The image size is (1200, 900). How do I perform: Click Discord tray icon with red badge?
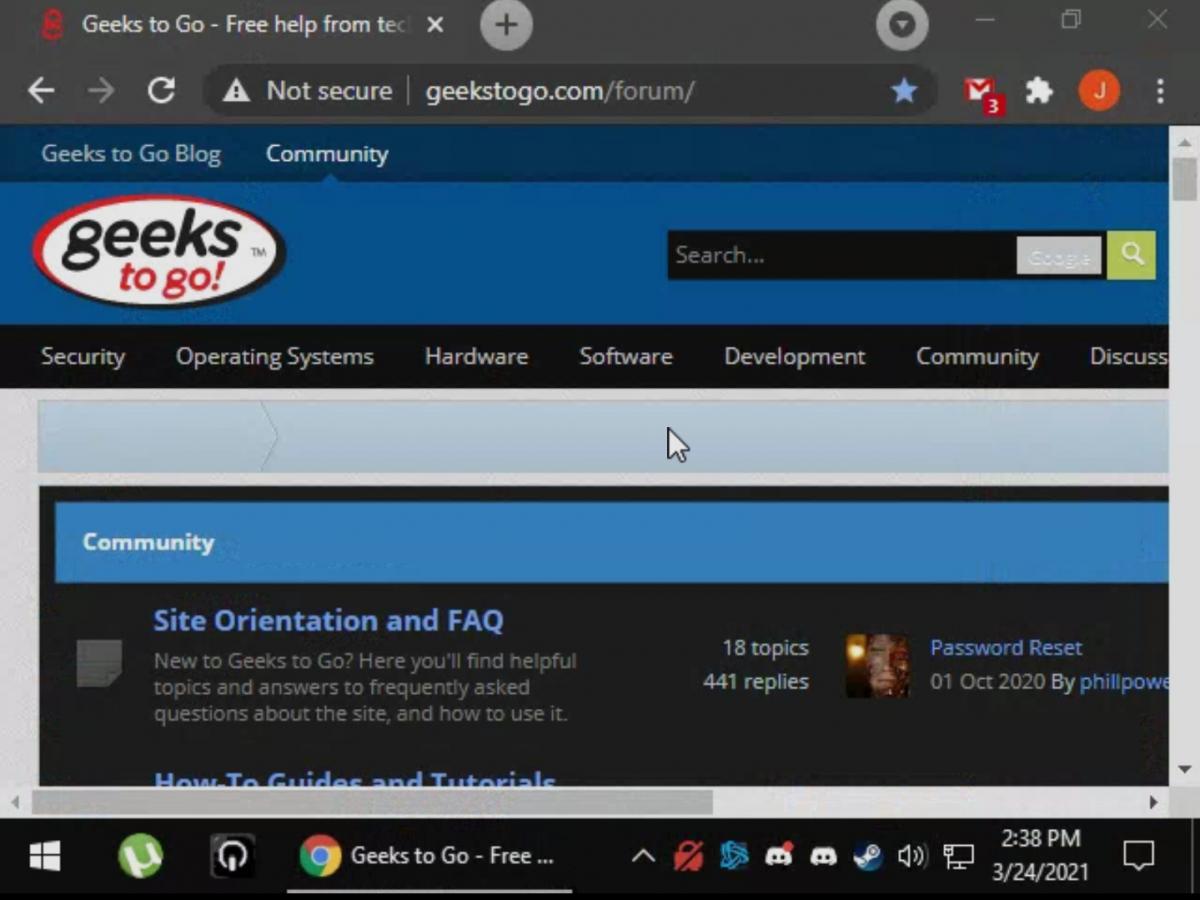[x=778, y=856]
